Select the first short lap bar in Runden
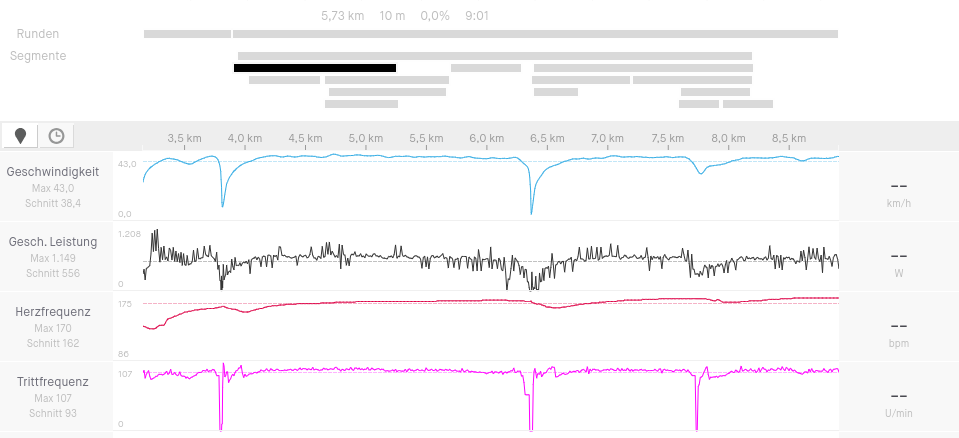The image size is (959, 438). click(x=187, y=34)
